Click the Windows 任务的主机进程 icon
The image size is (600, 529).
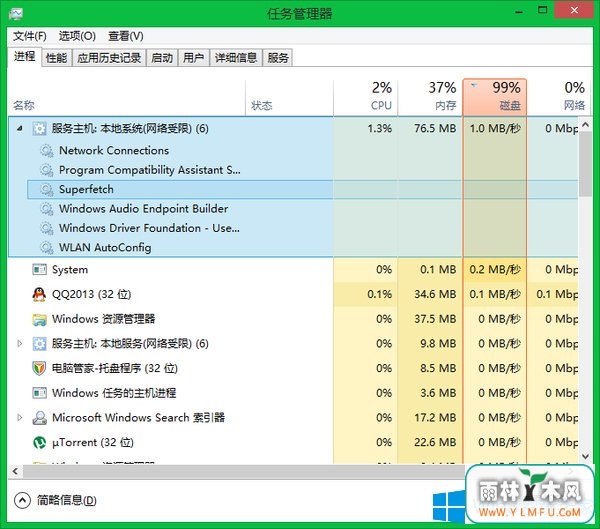click(39, 393)
